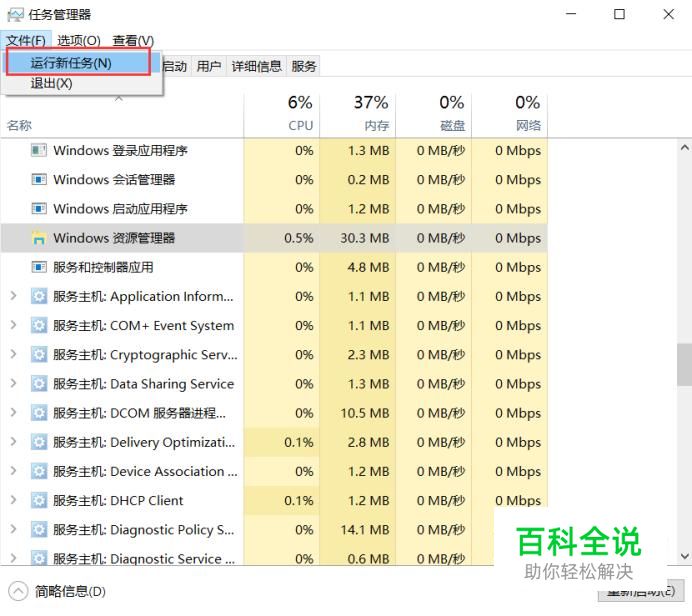The image size is (692, 616).
Task: Select the 服务主机: DHCP Client row text
Action: pyautogui.click(x=118, y=500)
